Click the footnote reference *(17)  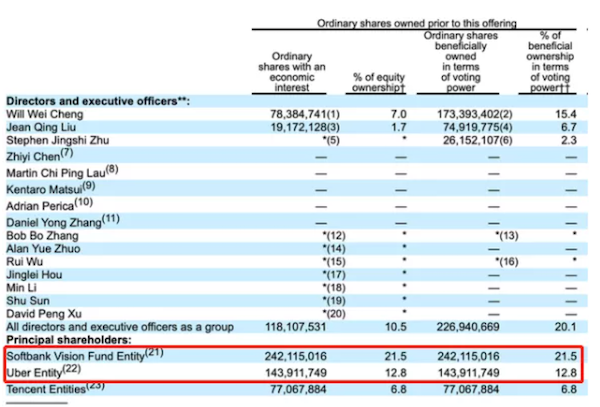[334, 275]
